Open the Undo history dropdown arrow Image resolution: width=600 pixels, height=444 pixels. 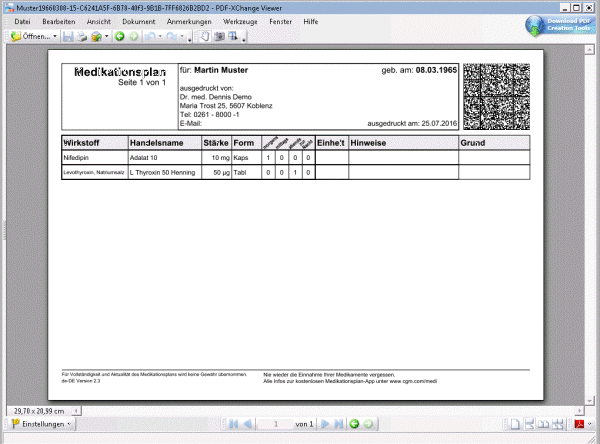click(x=160, y=36)
